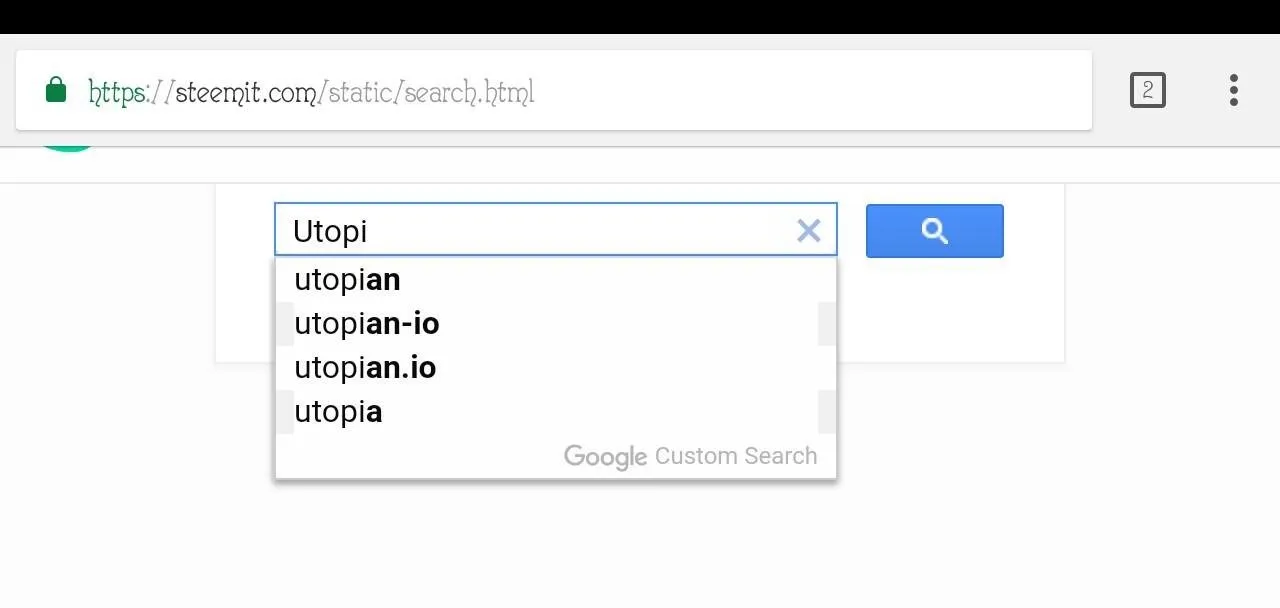
Task: Open Chrome's three-dot overflow menu
Action: point(1234,90)
